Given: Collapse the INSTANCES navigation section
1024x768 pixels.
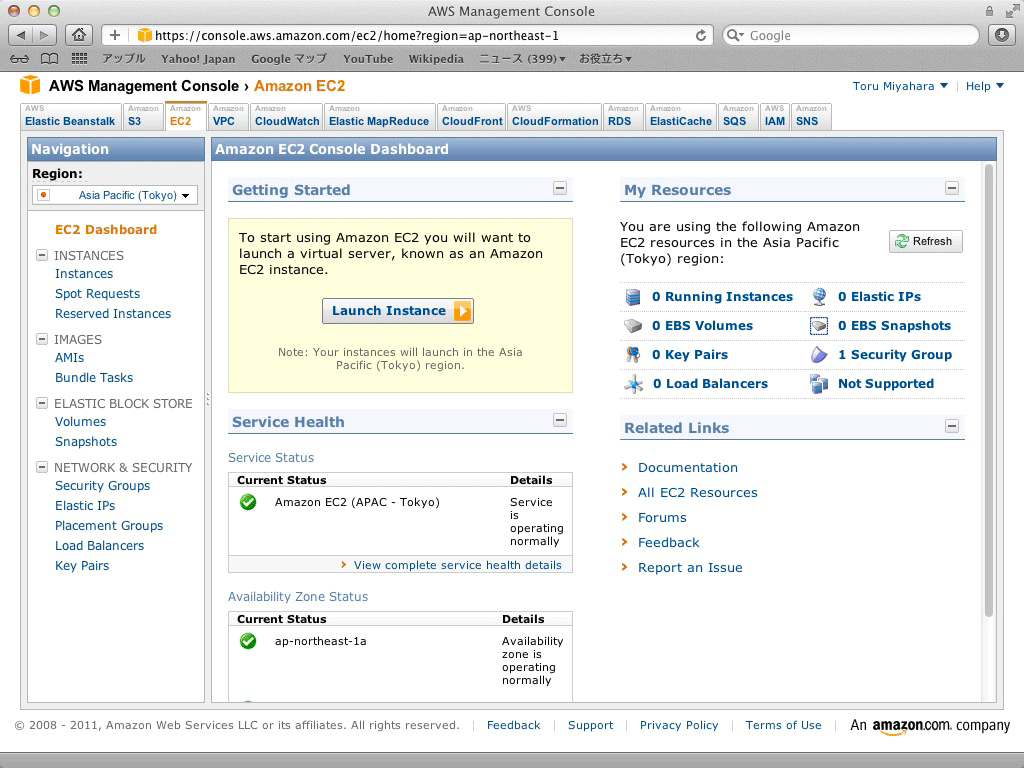Looking at the screenshot, I should (42, 255).
